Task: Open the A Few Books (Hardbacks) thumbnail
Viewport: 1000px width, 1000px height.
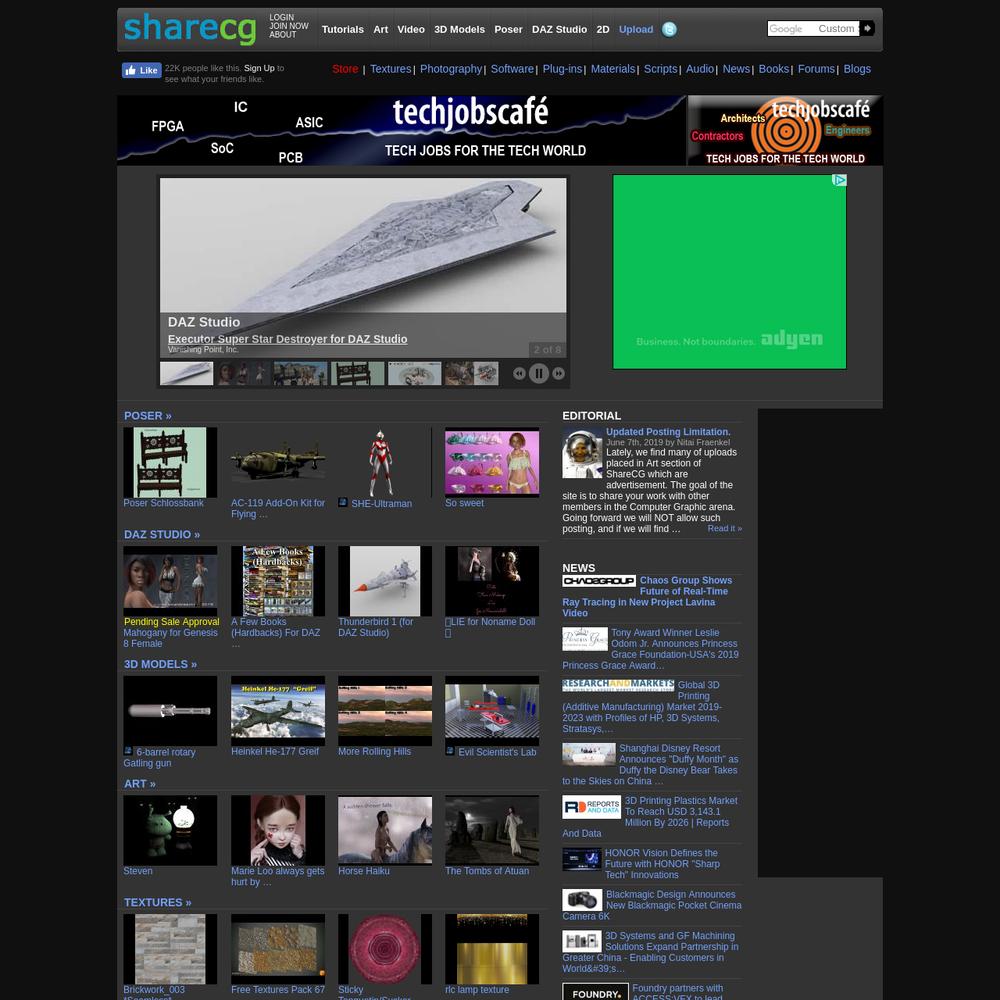Action: click(x=278, y=581)
